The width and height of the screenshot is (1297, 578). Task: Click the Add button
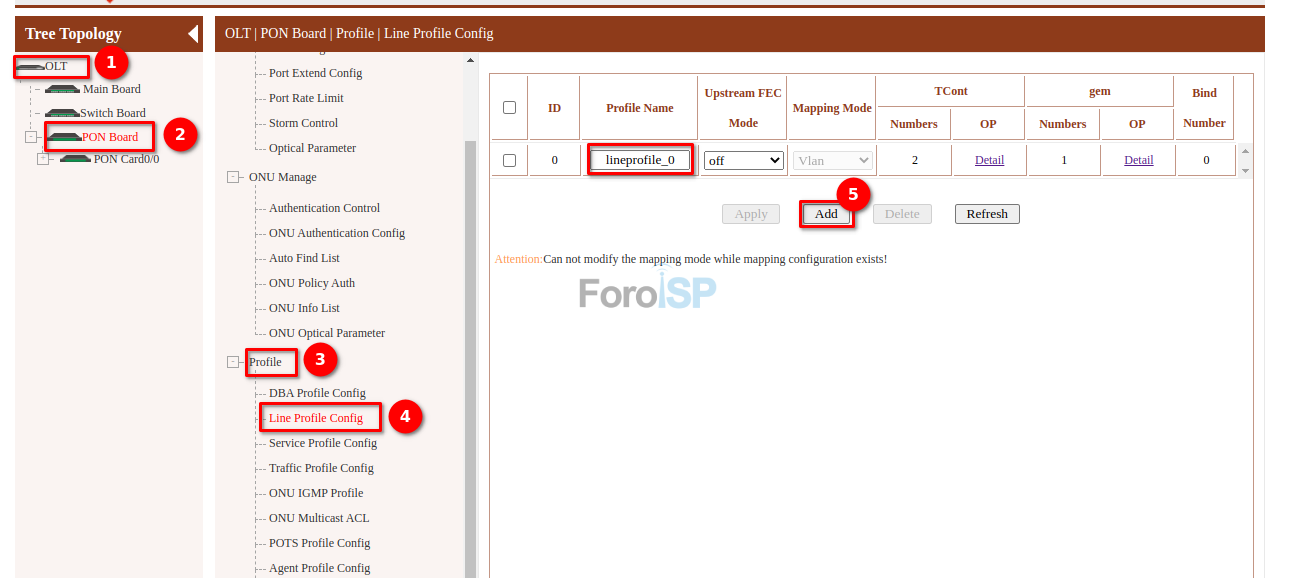tap(826, 214)
